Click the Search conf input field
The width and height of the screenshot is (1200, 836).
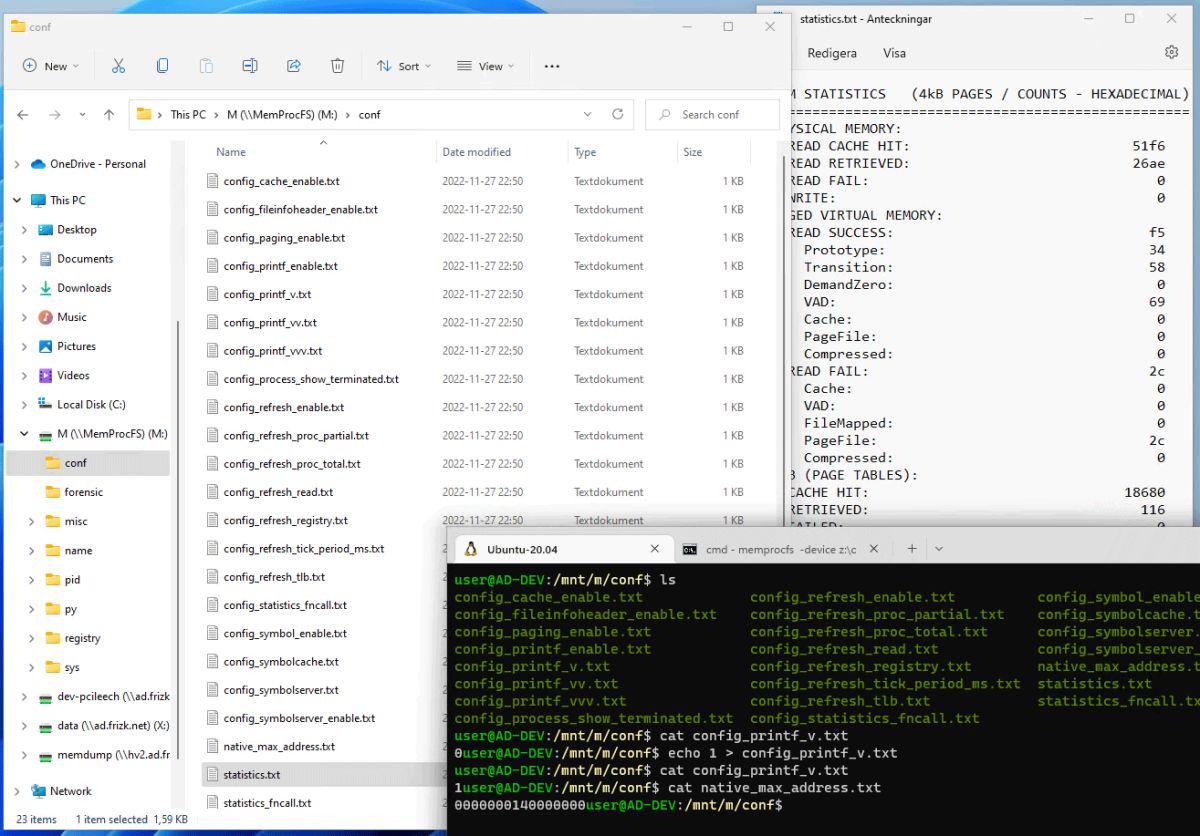[712, 114]
